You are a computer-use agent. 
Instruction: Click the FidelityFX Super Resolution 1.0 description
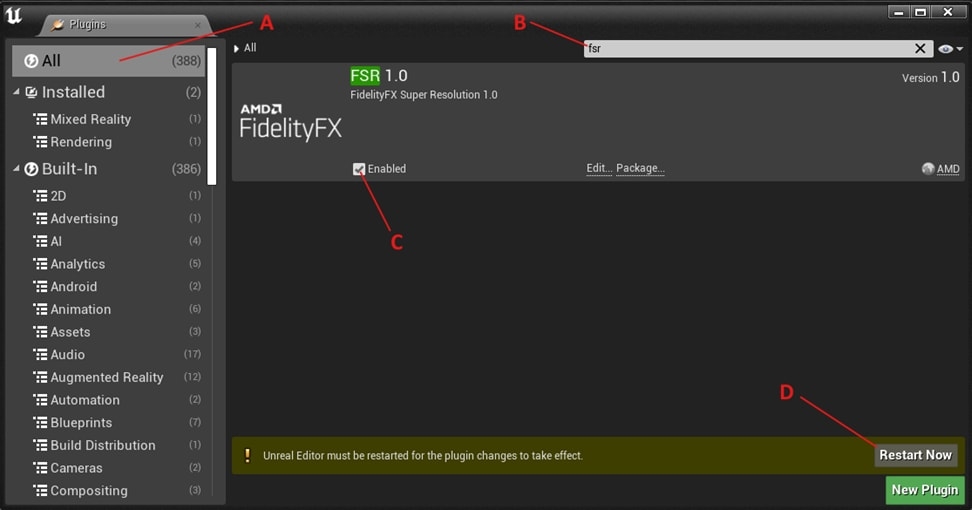coord(424,95)
